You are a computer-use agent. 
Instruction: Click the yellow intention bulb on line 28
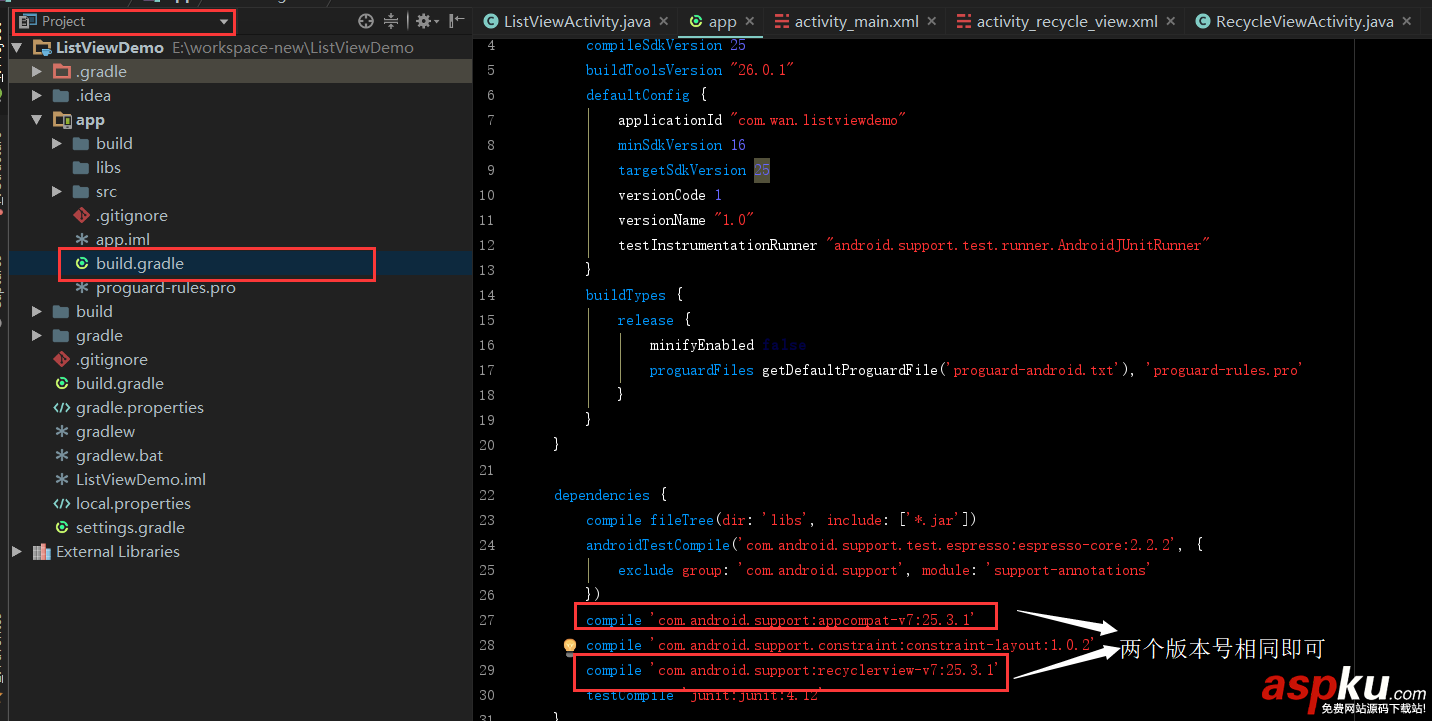coord(570,646)
